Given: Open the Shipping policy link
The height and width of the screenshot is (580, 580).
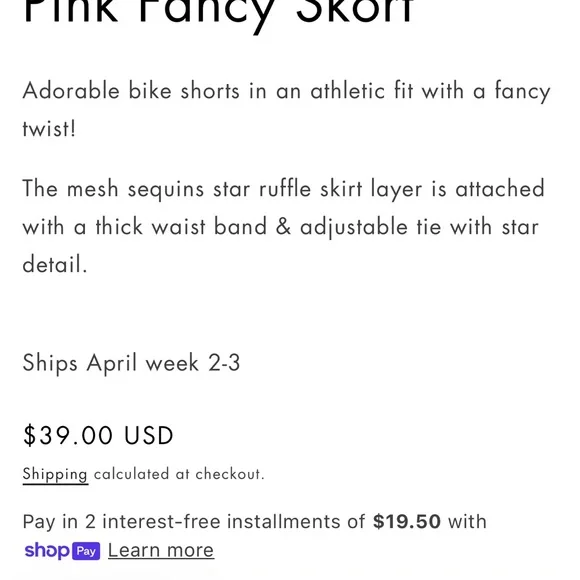Looking at the screenshot, I should tap(55, 474).
